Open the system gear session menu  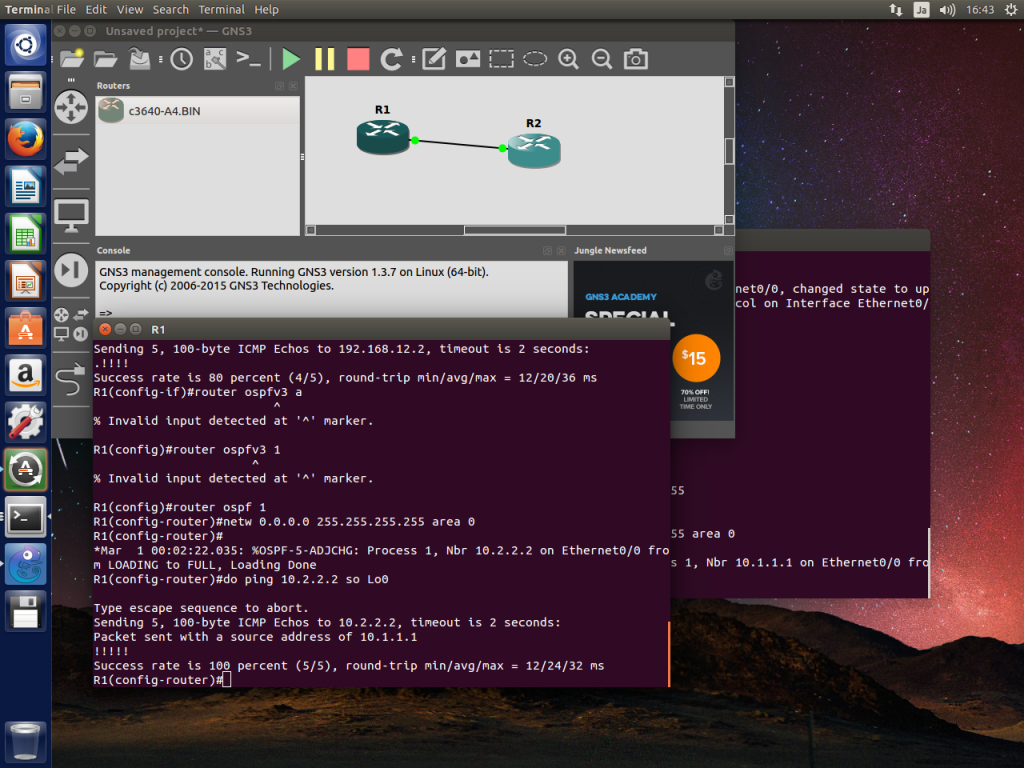tap(1011, 10)
